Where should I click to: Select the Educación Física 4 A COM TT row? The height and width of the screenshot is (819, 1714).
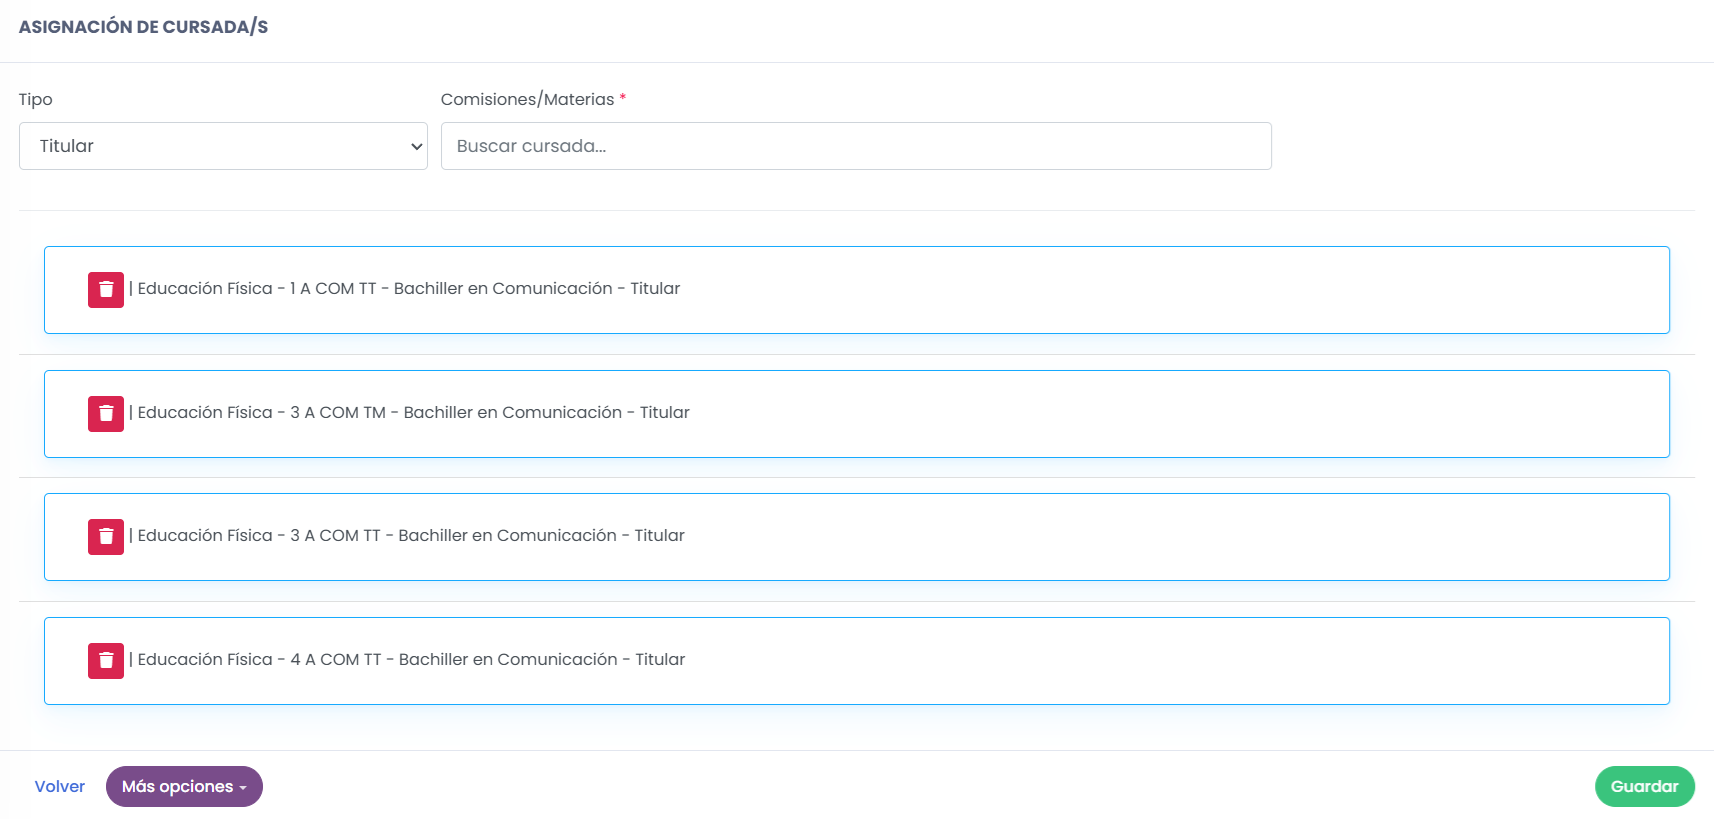click(x=857, y=661)
